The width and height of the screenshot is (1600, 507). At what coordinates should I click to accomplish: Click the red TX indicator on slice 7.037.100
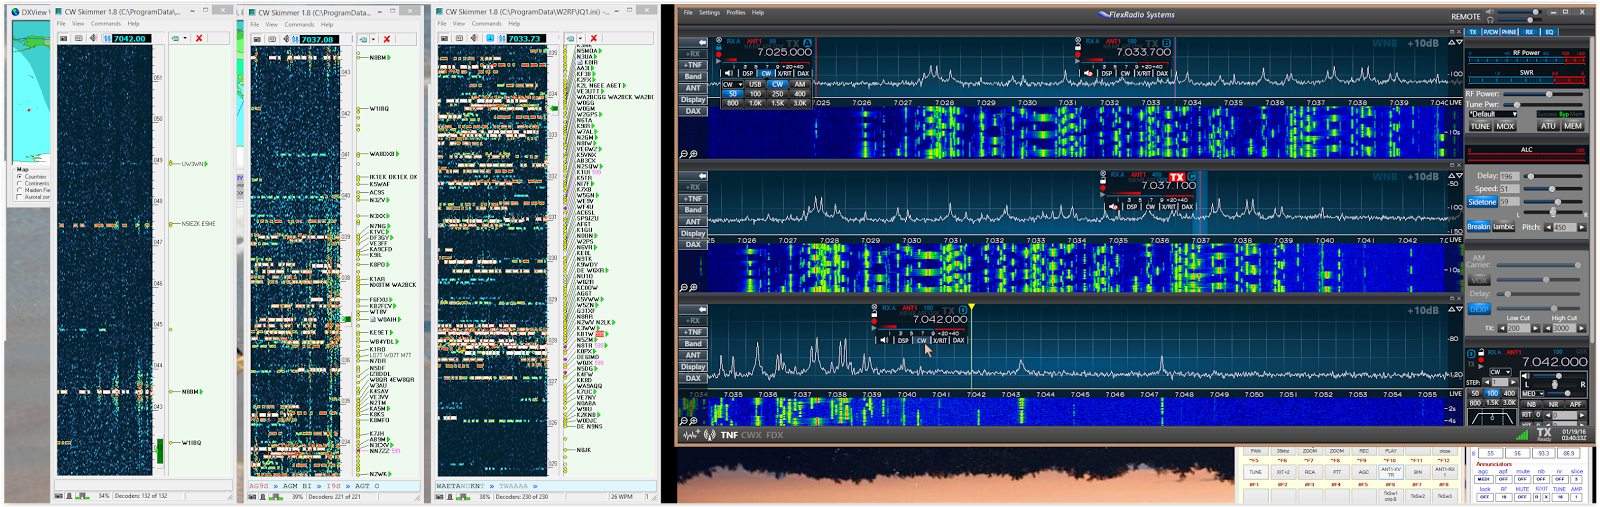pos(1177,177)
